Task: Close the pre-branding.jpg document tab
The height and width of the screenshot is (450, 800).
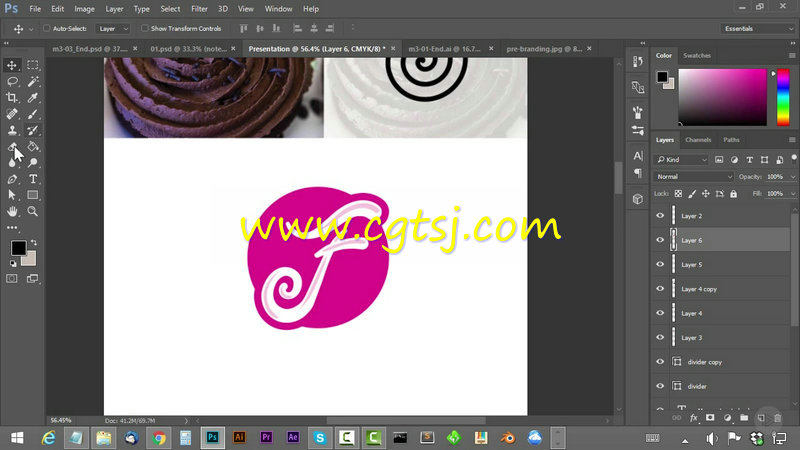Action: pyautogui.click(x=589, y=48)
